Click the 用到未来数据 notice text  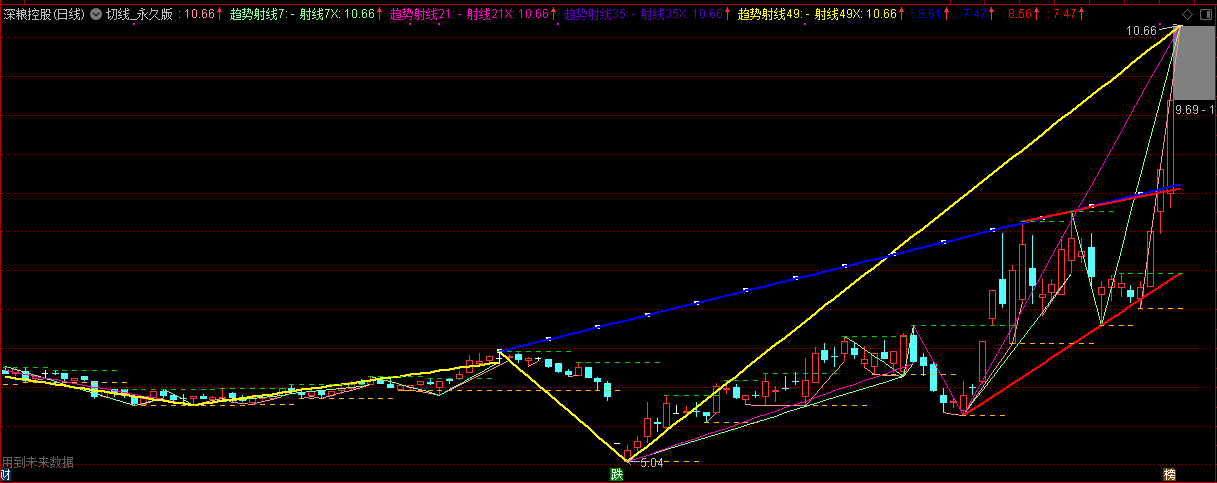point(37,462)
